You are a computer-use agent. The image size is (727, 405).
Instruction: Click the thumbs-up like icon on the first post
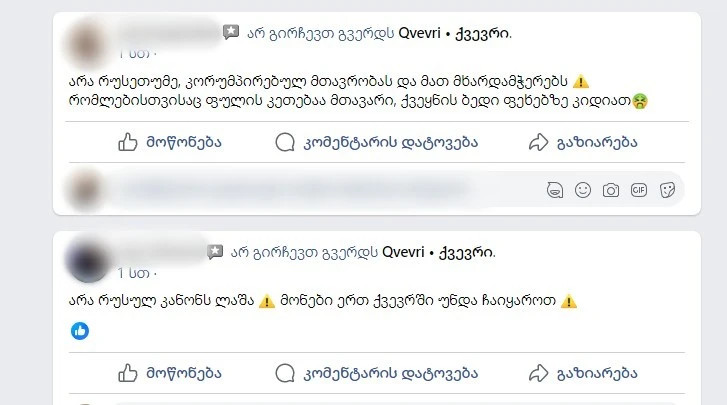tap(128, 142)
